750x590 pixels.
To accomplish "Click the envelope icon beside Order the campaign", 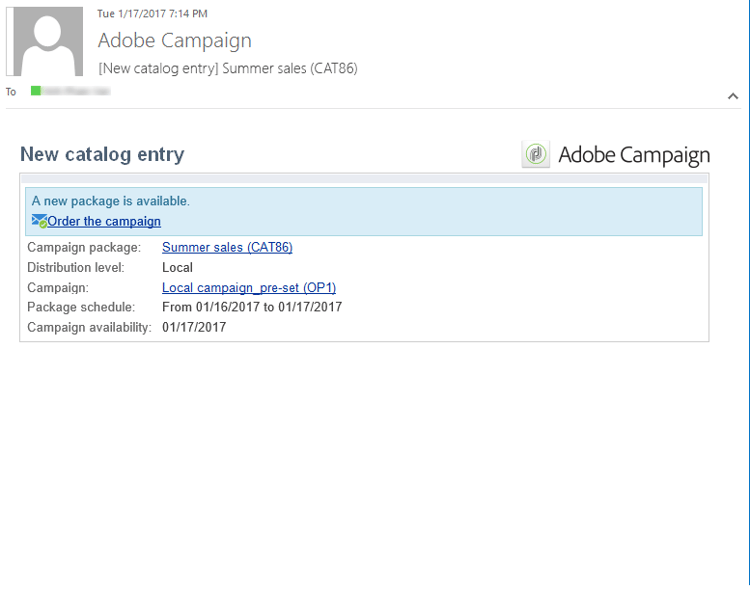I will click(39, 221).
